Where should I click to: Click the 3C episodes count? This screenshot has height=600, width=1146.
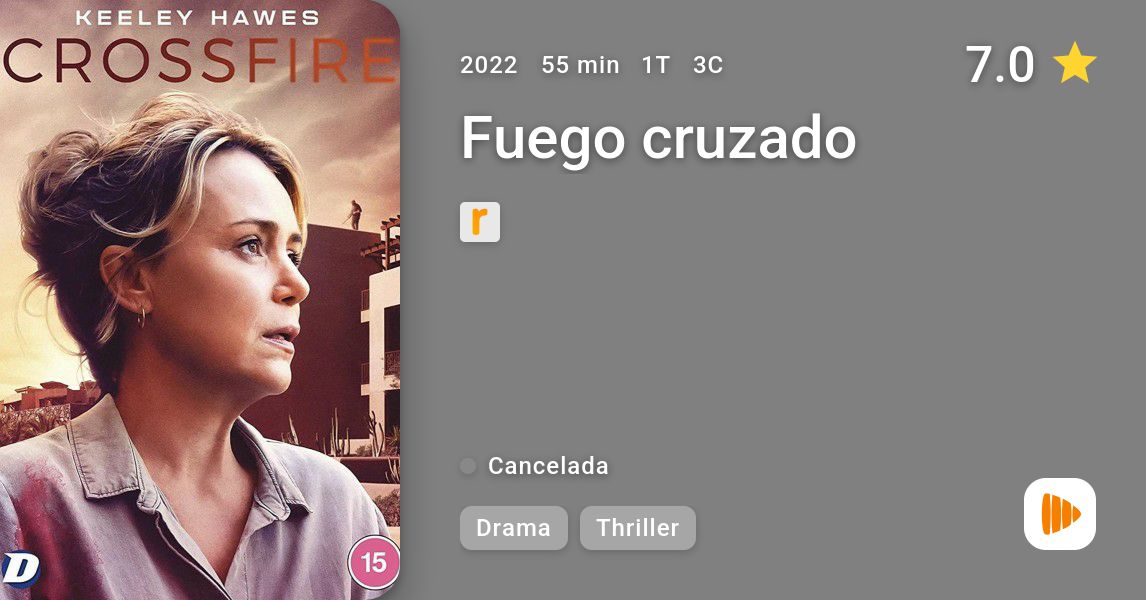(707, 65)
